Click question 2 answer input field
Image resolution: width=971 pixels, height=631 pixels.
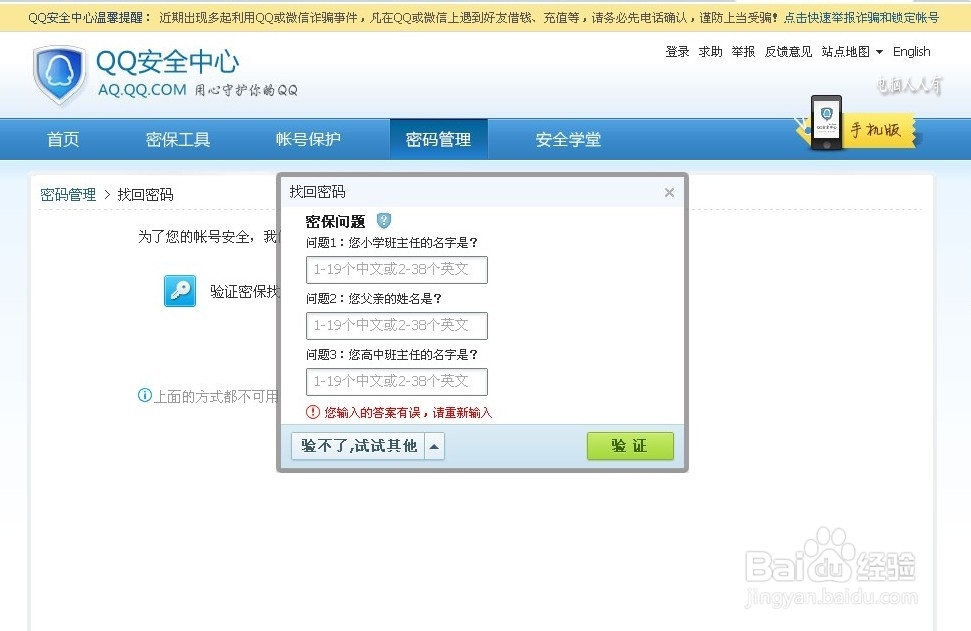pos(396,325)
